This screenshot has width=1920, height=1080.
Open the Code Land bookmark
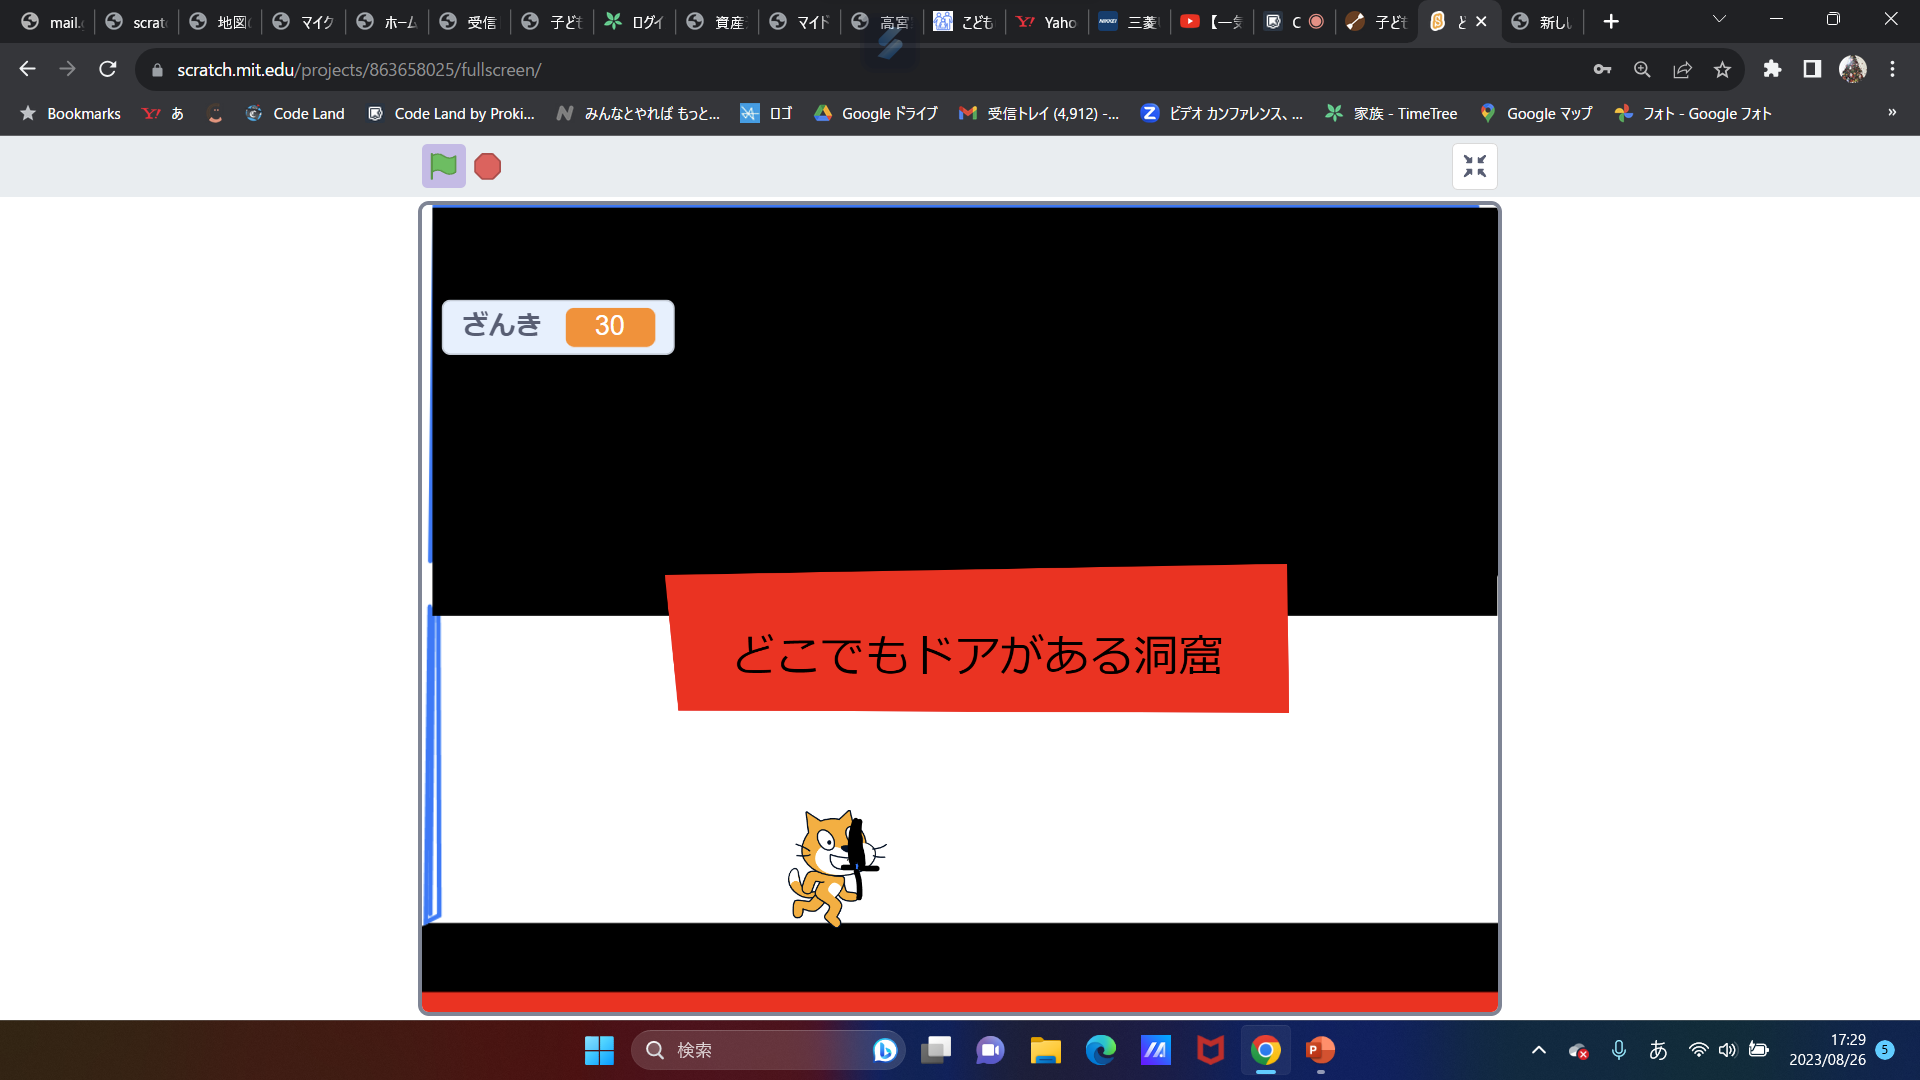(296, 113)
